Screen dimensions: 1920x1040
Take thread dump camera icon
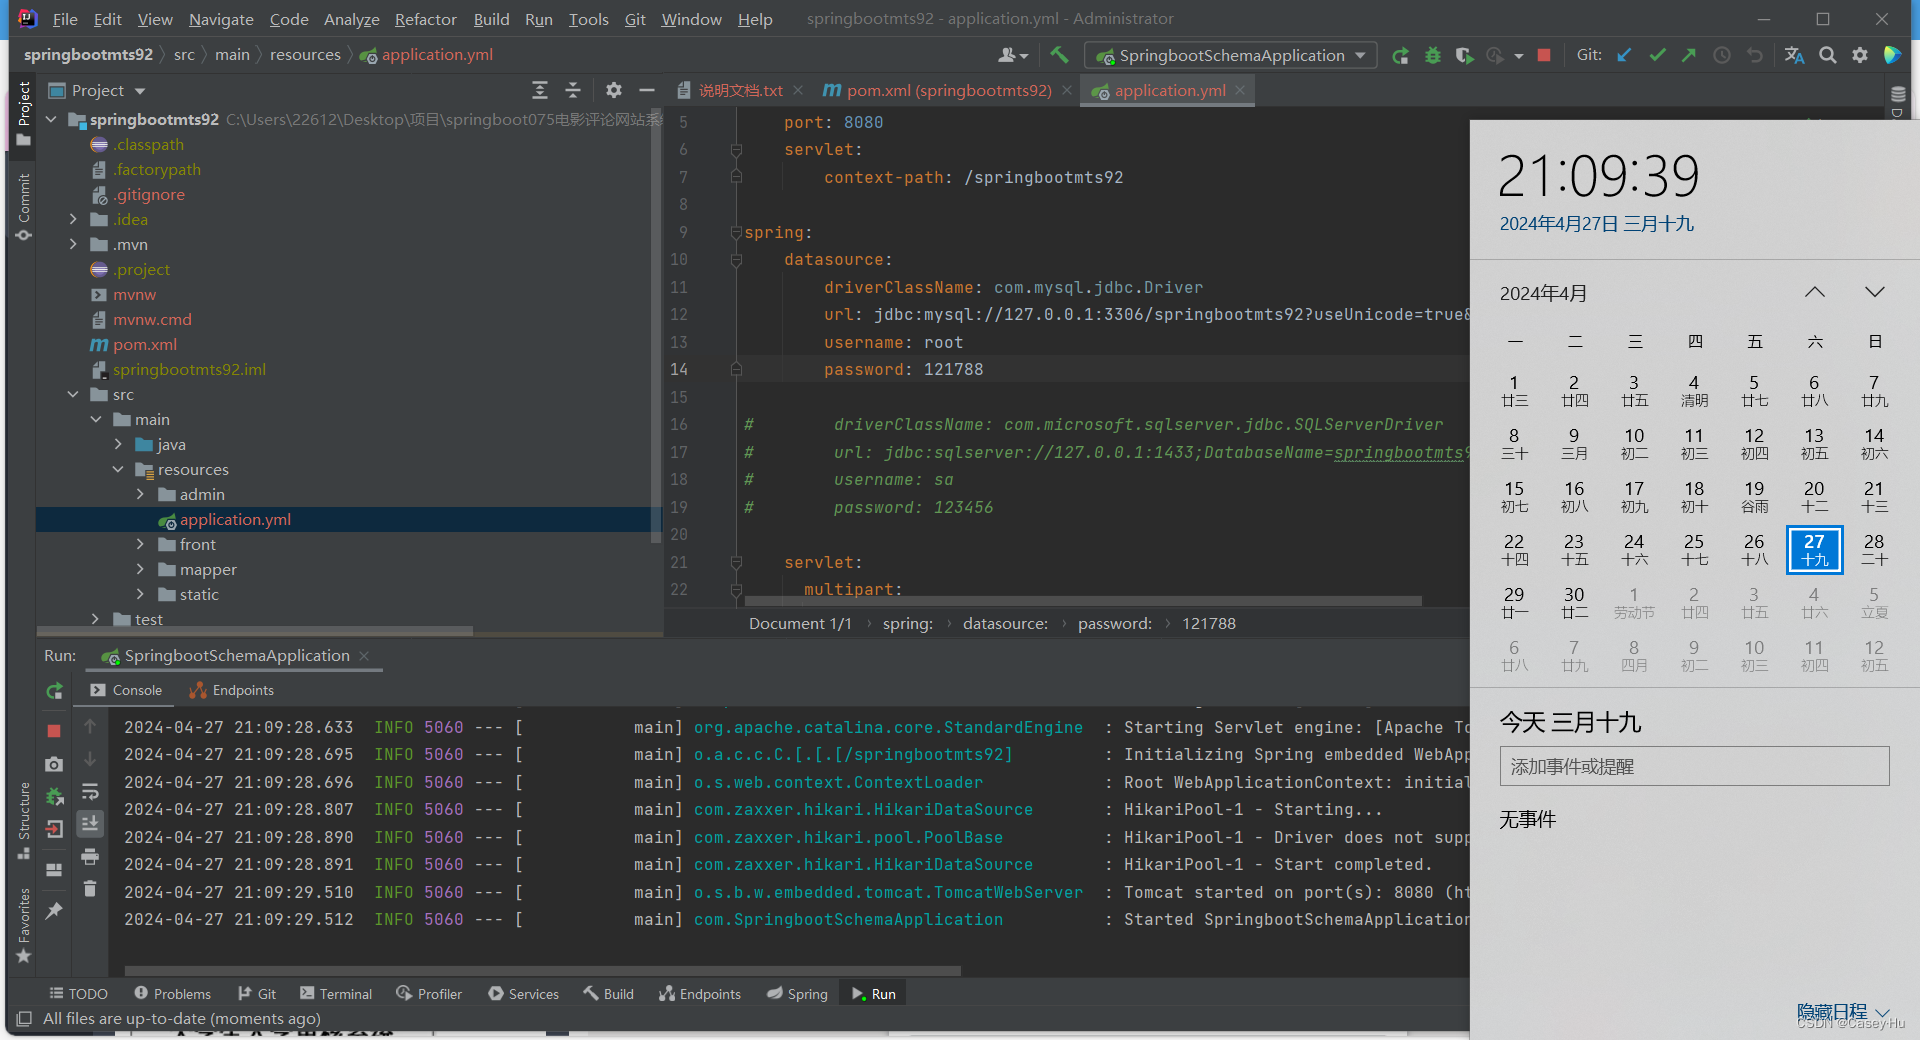point(54,764)
